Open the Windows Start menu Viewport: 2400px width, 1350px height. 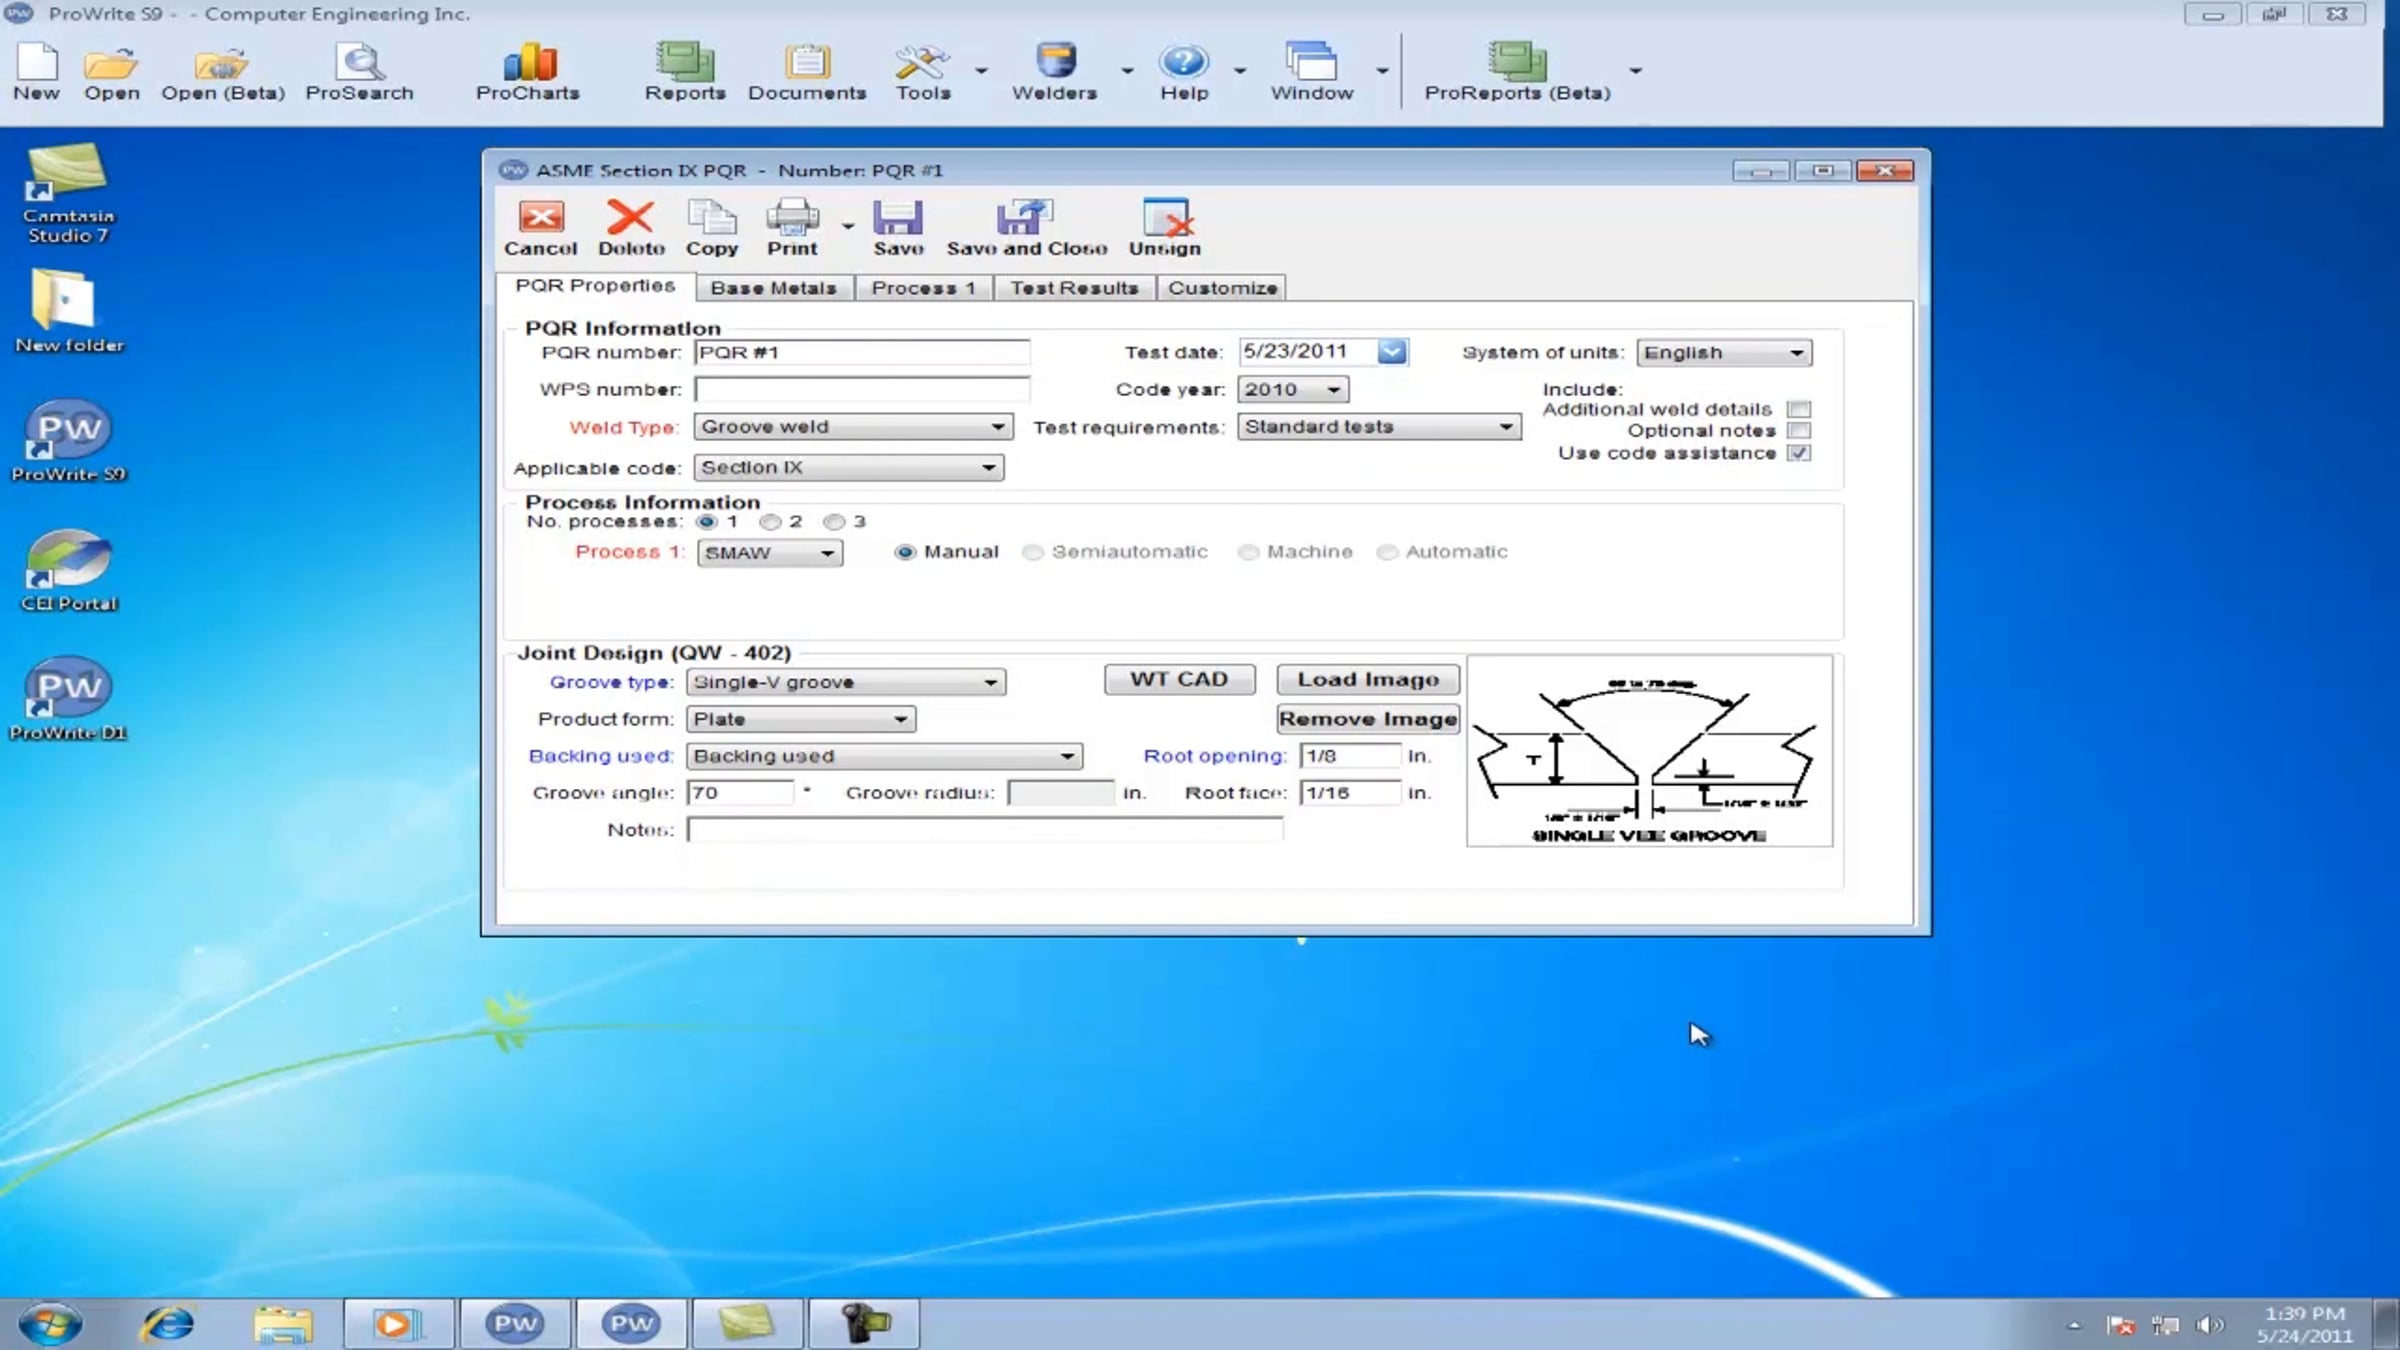tap(50, 1324)
